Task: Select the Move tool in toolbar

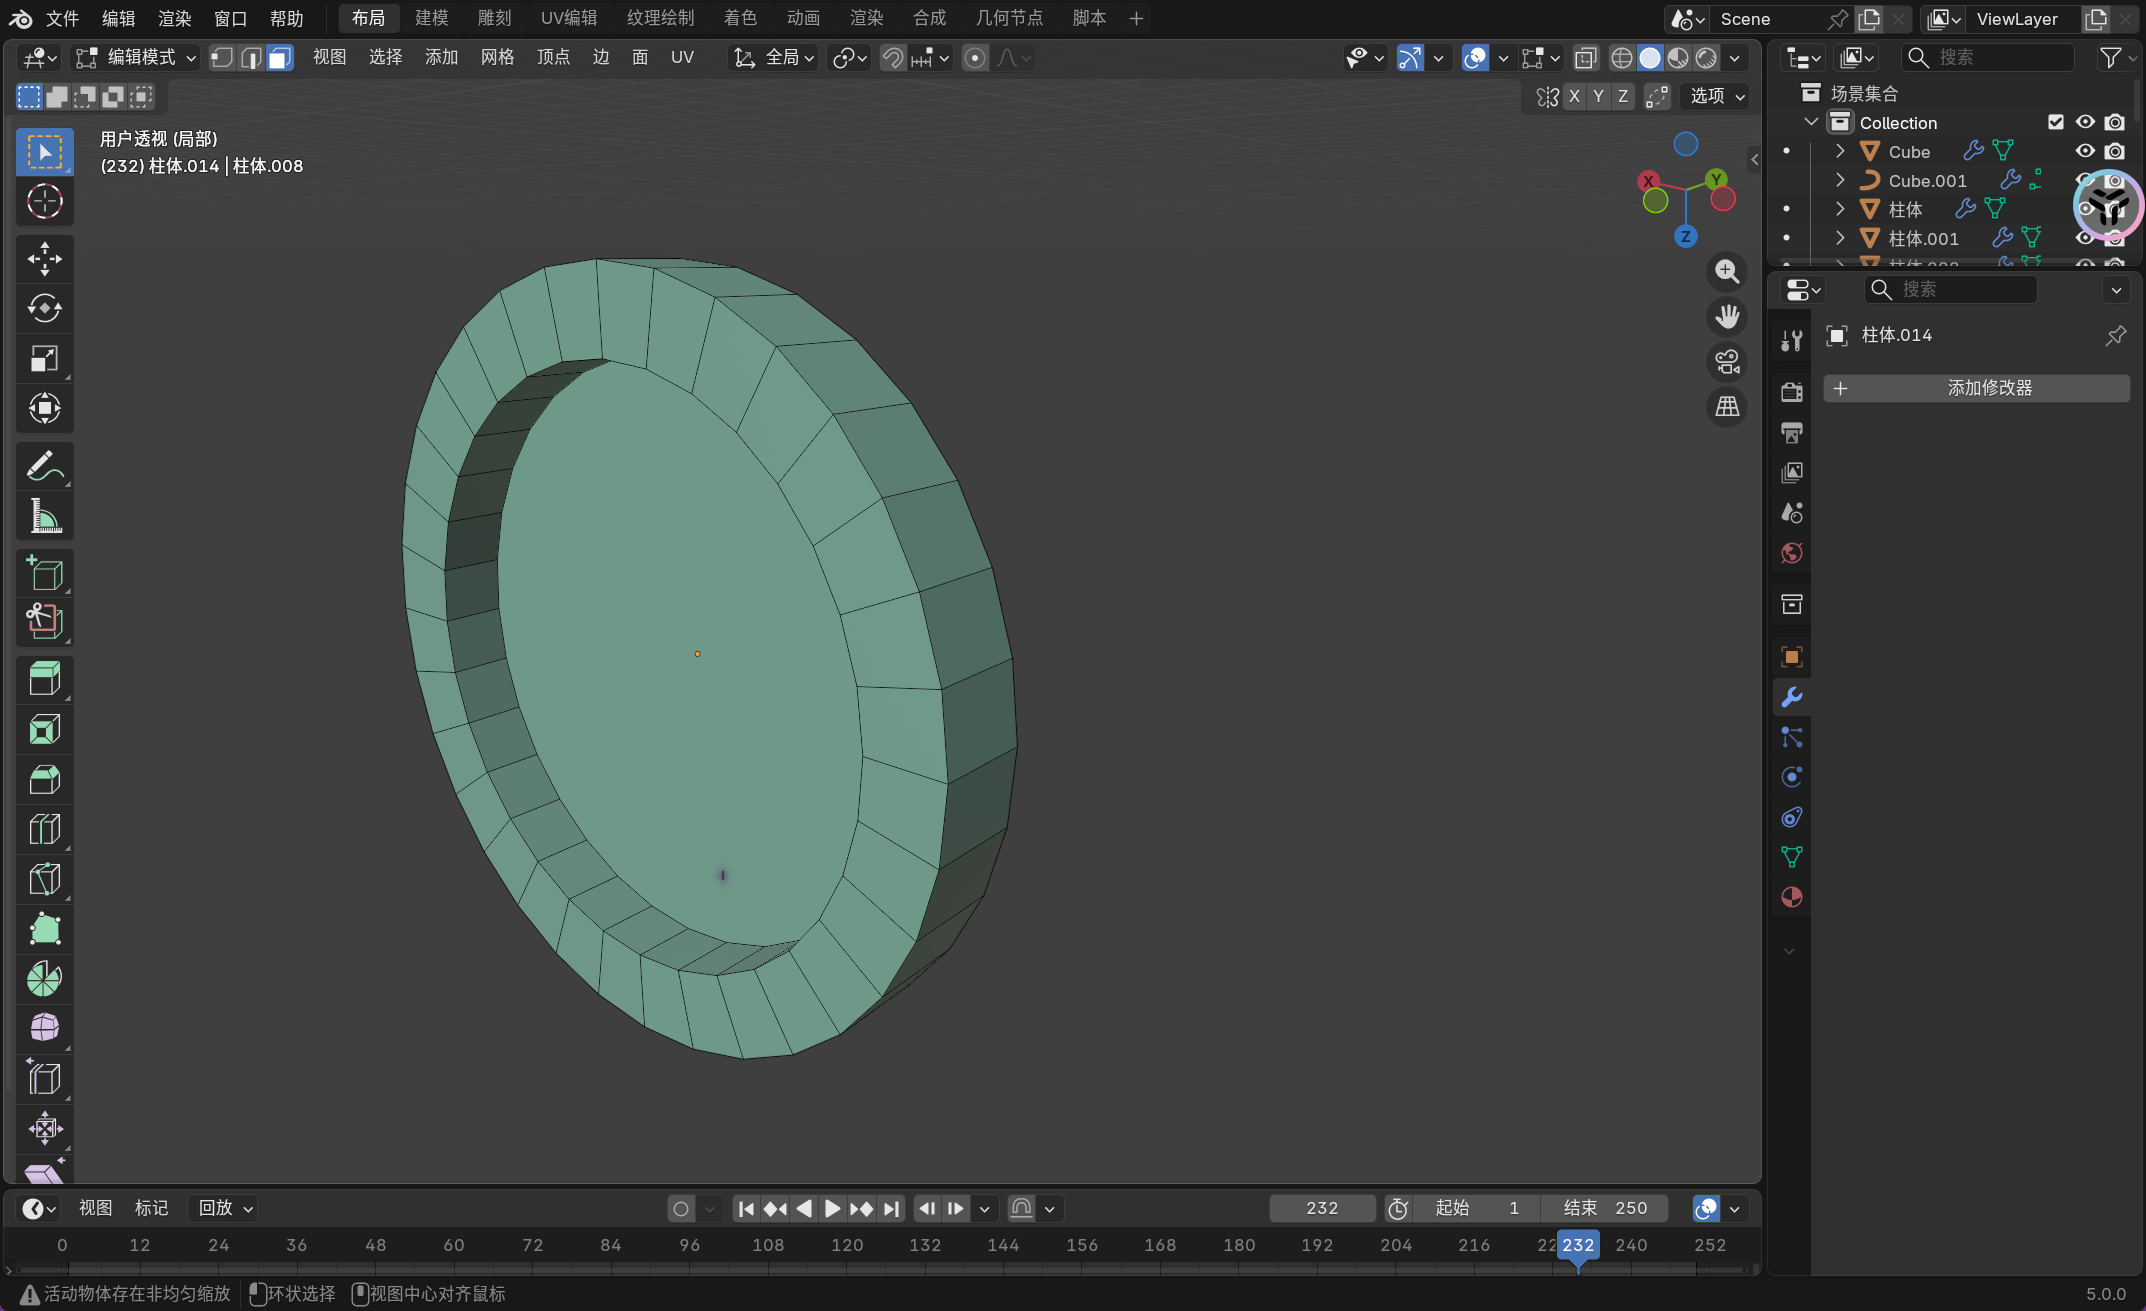Action: [44, 259]
